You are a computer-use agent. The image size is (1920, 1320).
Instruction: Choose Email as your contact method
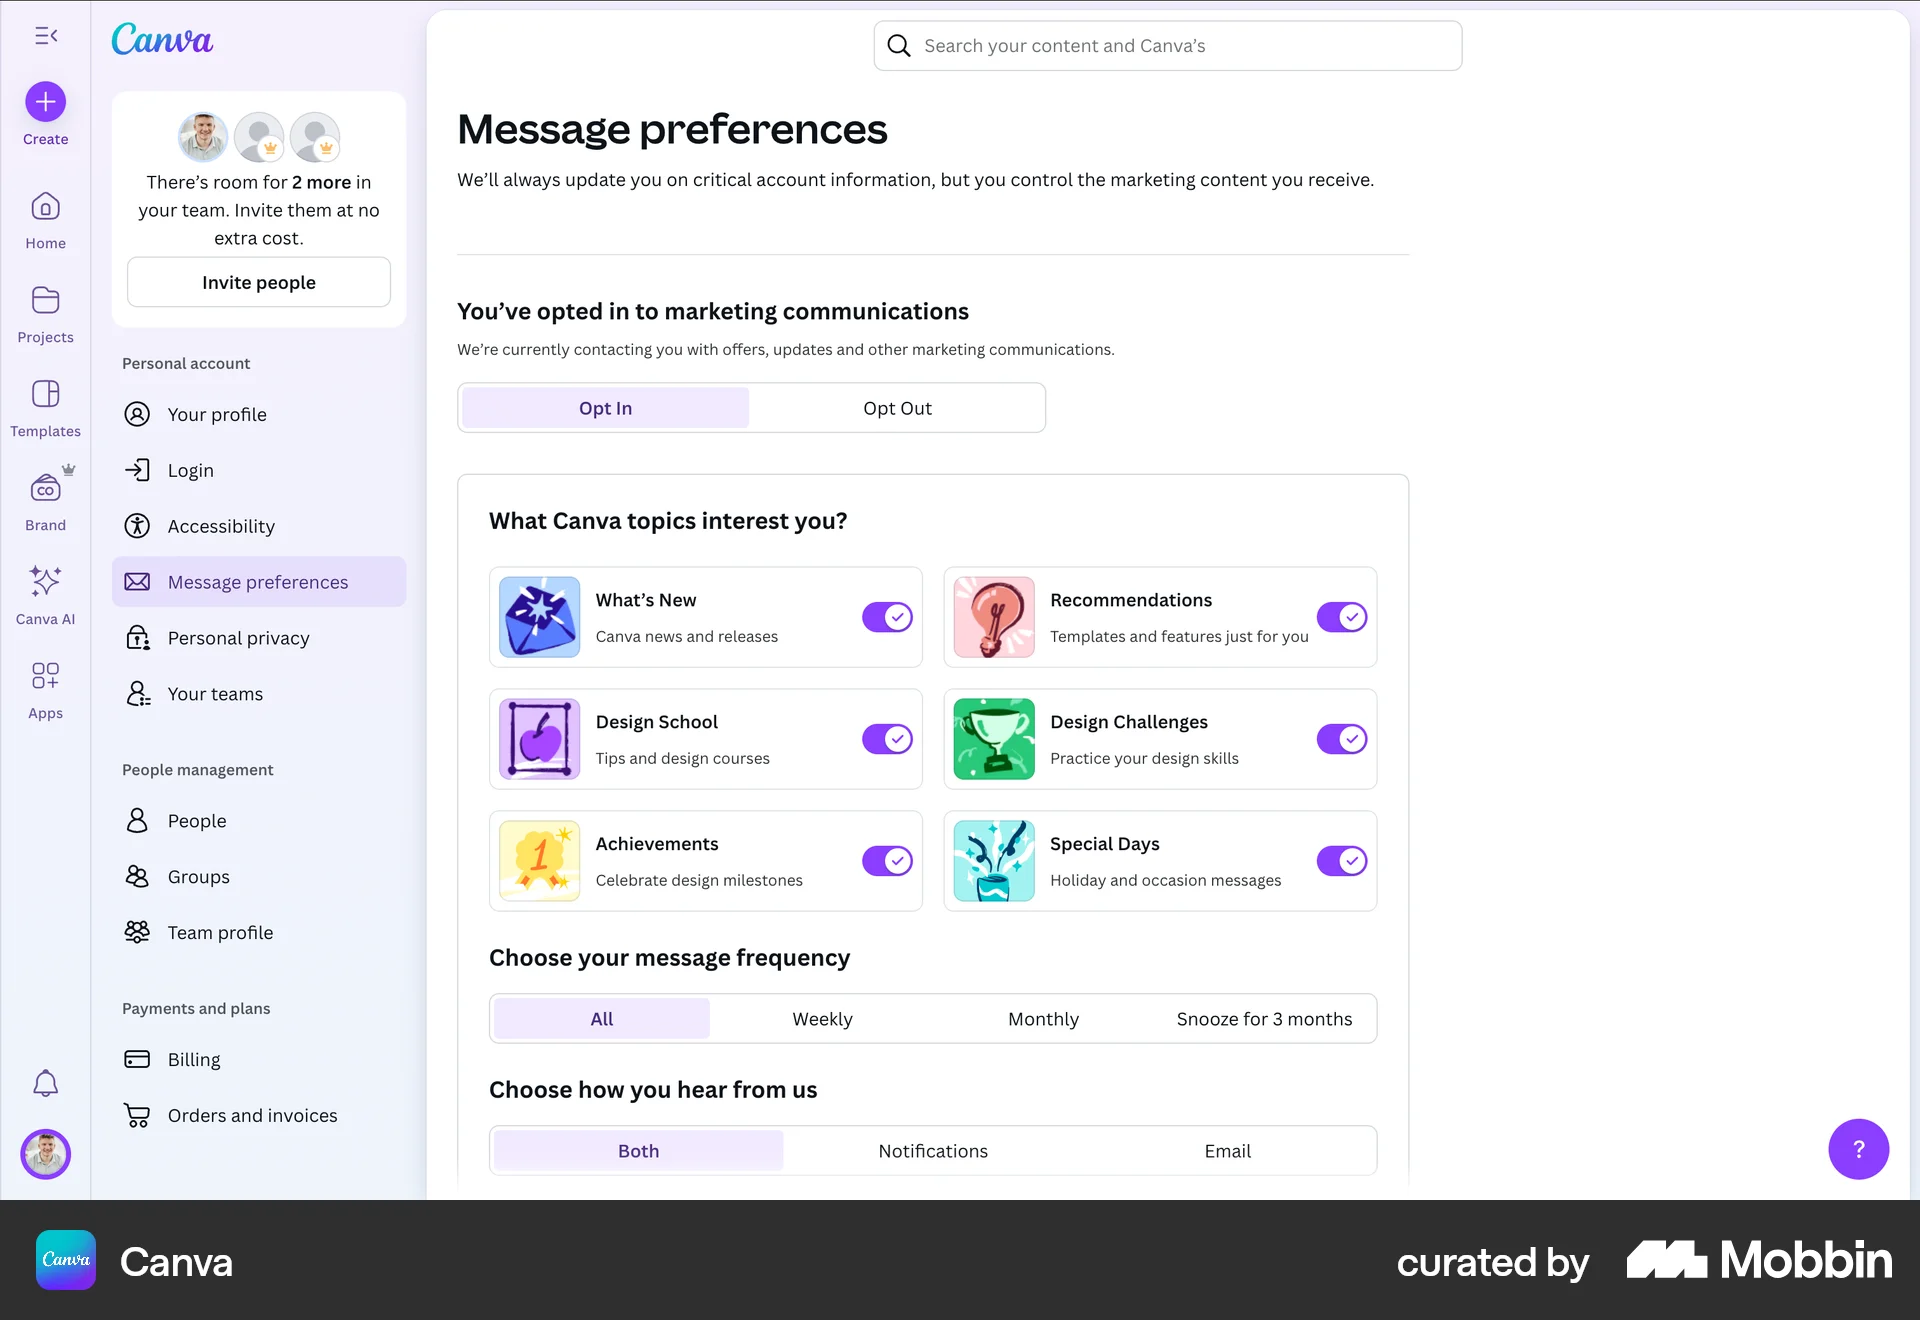pos(1227,1150)
